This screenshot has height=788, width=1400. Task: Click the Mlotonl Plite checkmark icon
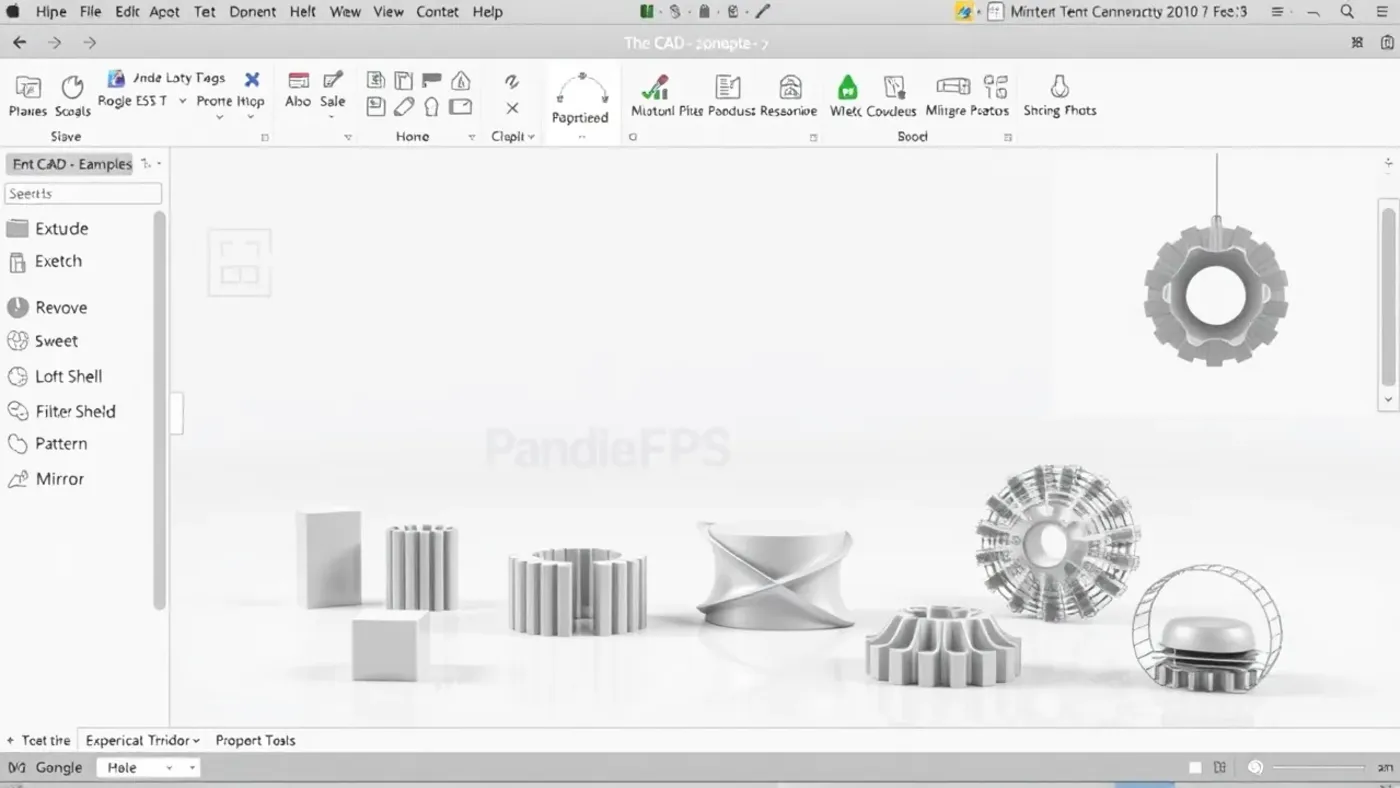click(655, 87)
